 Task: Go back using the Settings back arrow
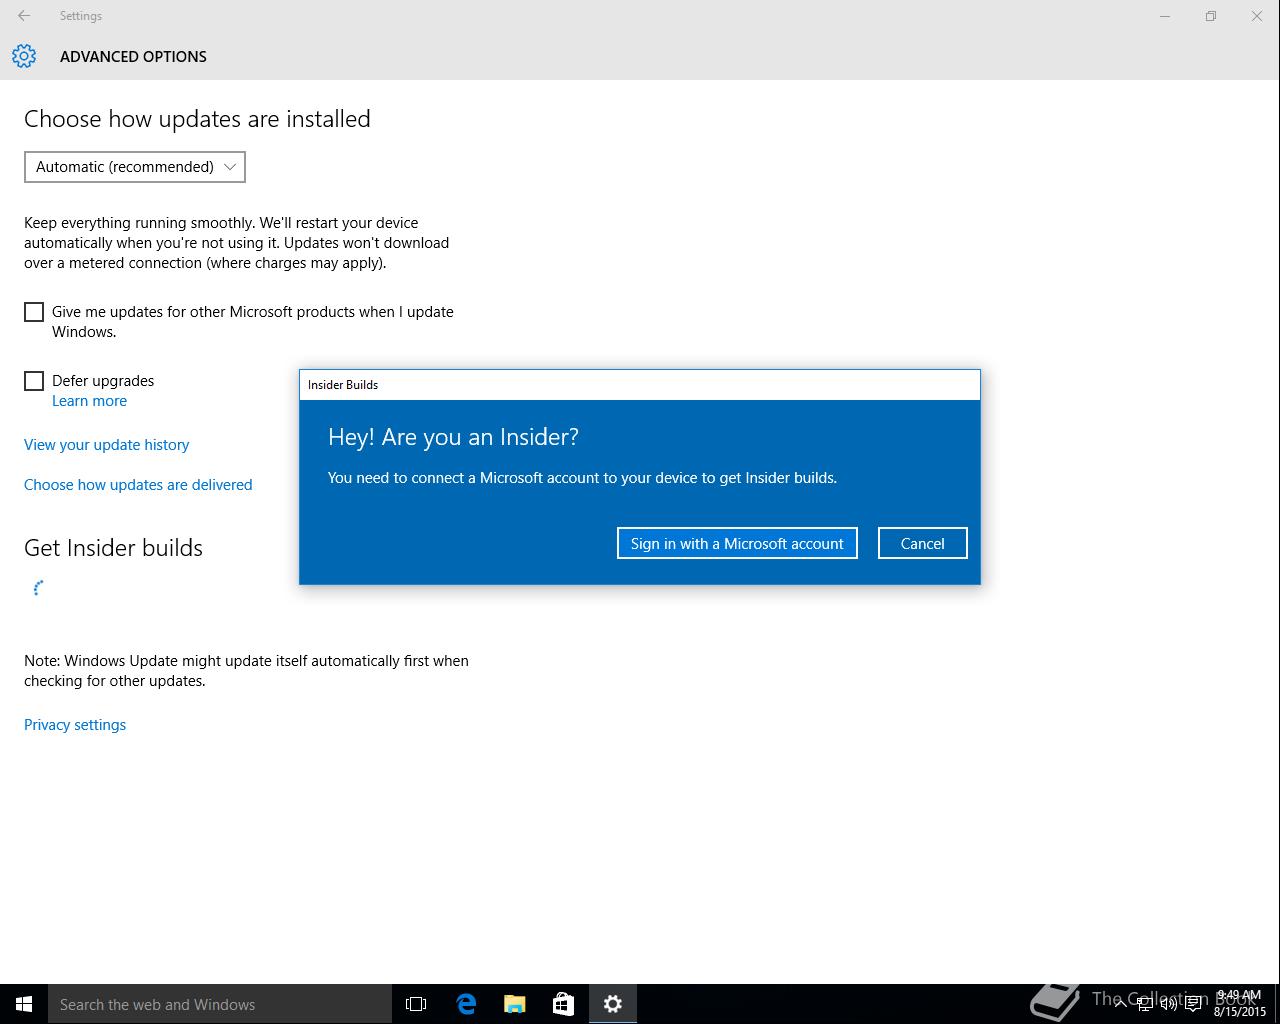[24, 16]
